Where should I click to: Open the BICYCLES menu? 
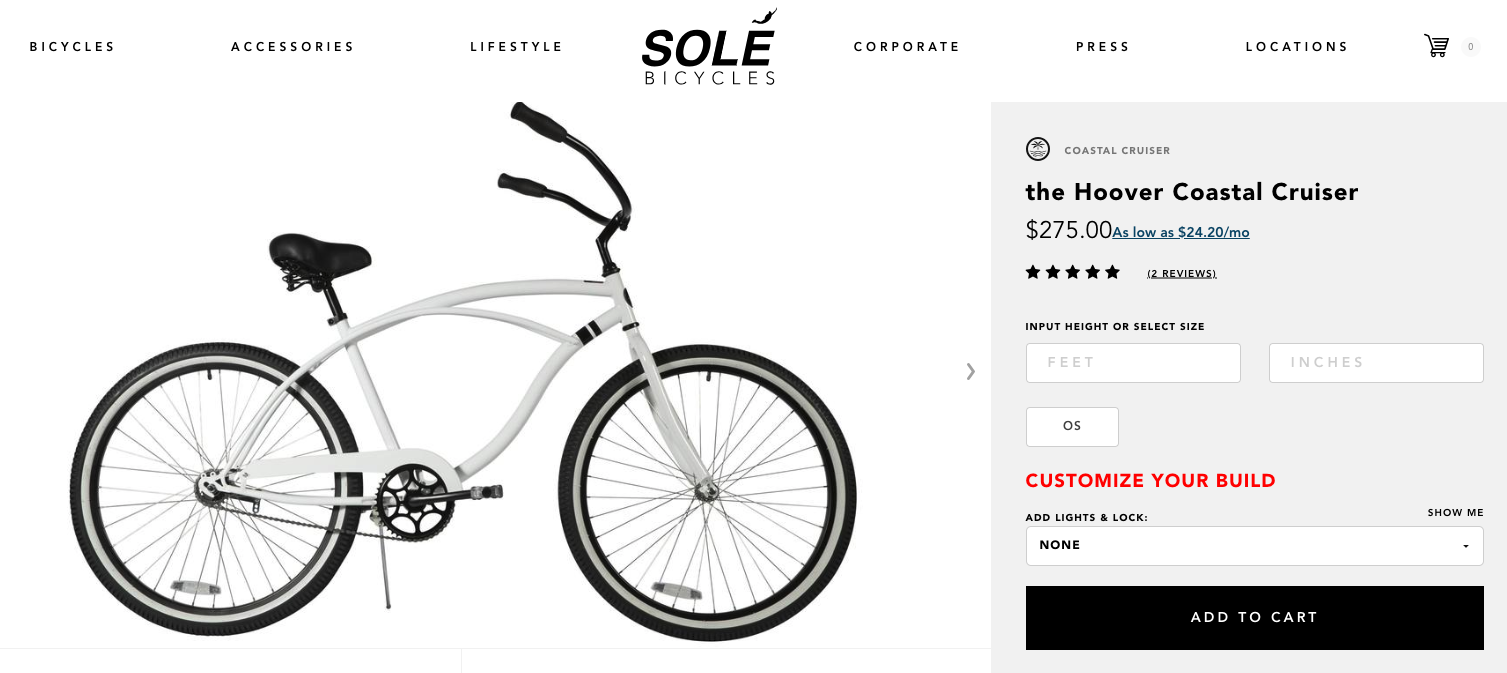tap(71, 46)
